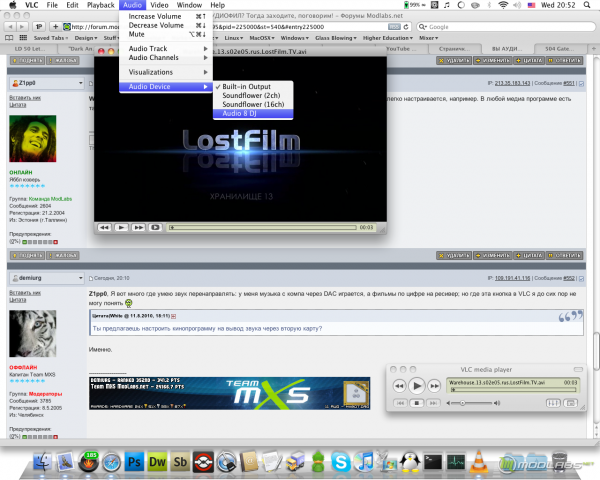Expand the Audio Channels submenu

(166, 57)
